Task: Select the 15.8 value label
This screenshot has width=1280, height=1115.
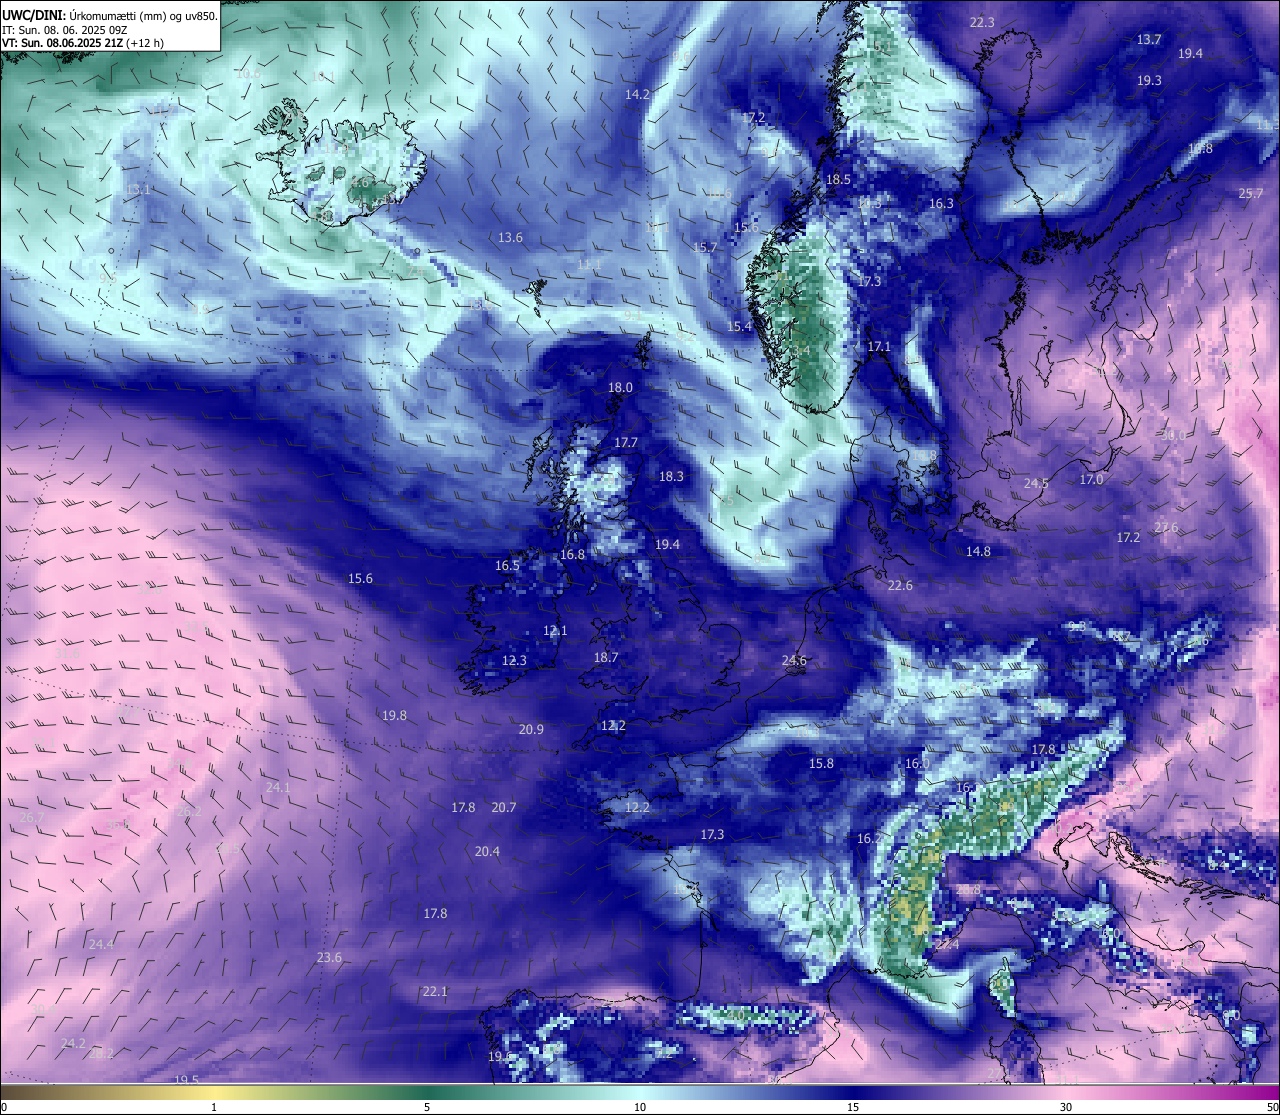Action: [x=821, y=764]
